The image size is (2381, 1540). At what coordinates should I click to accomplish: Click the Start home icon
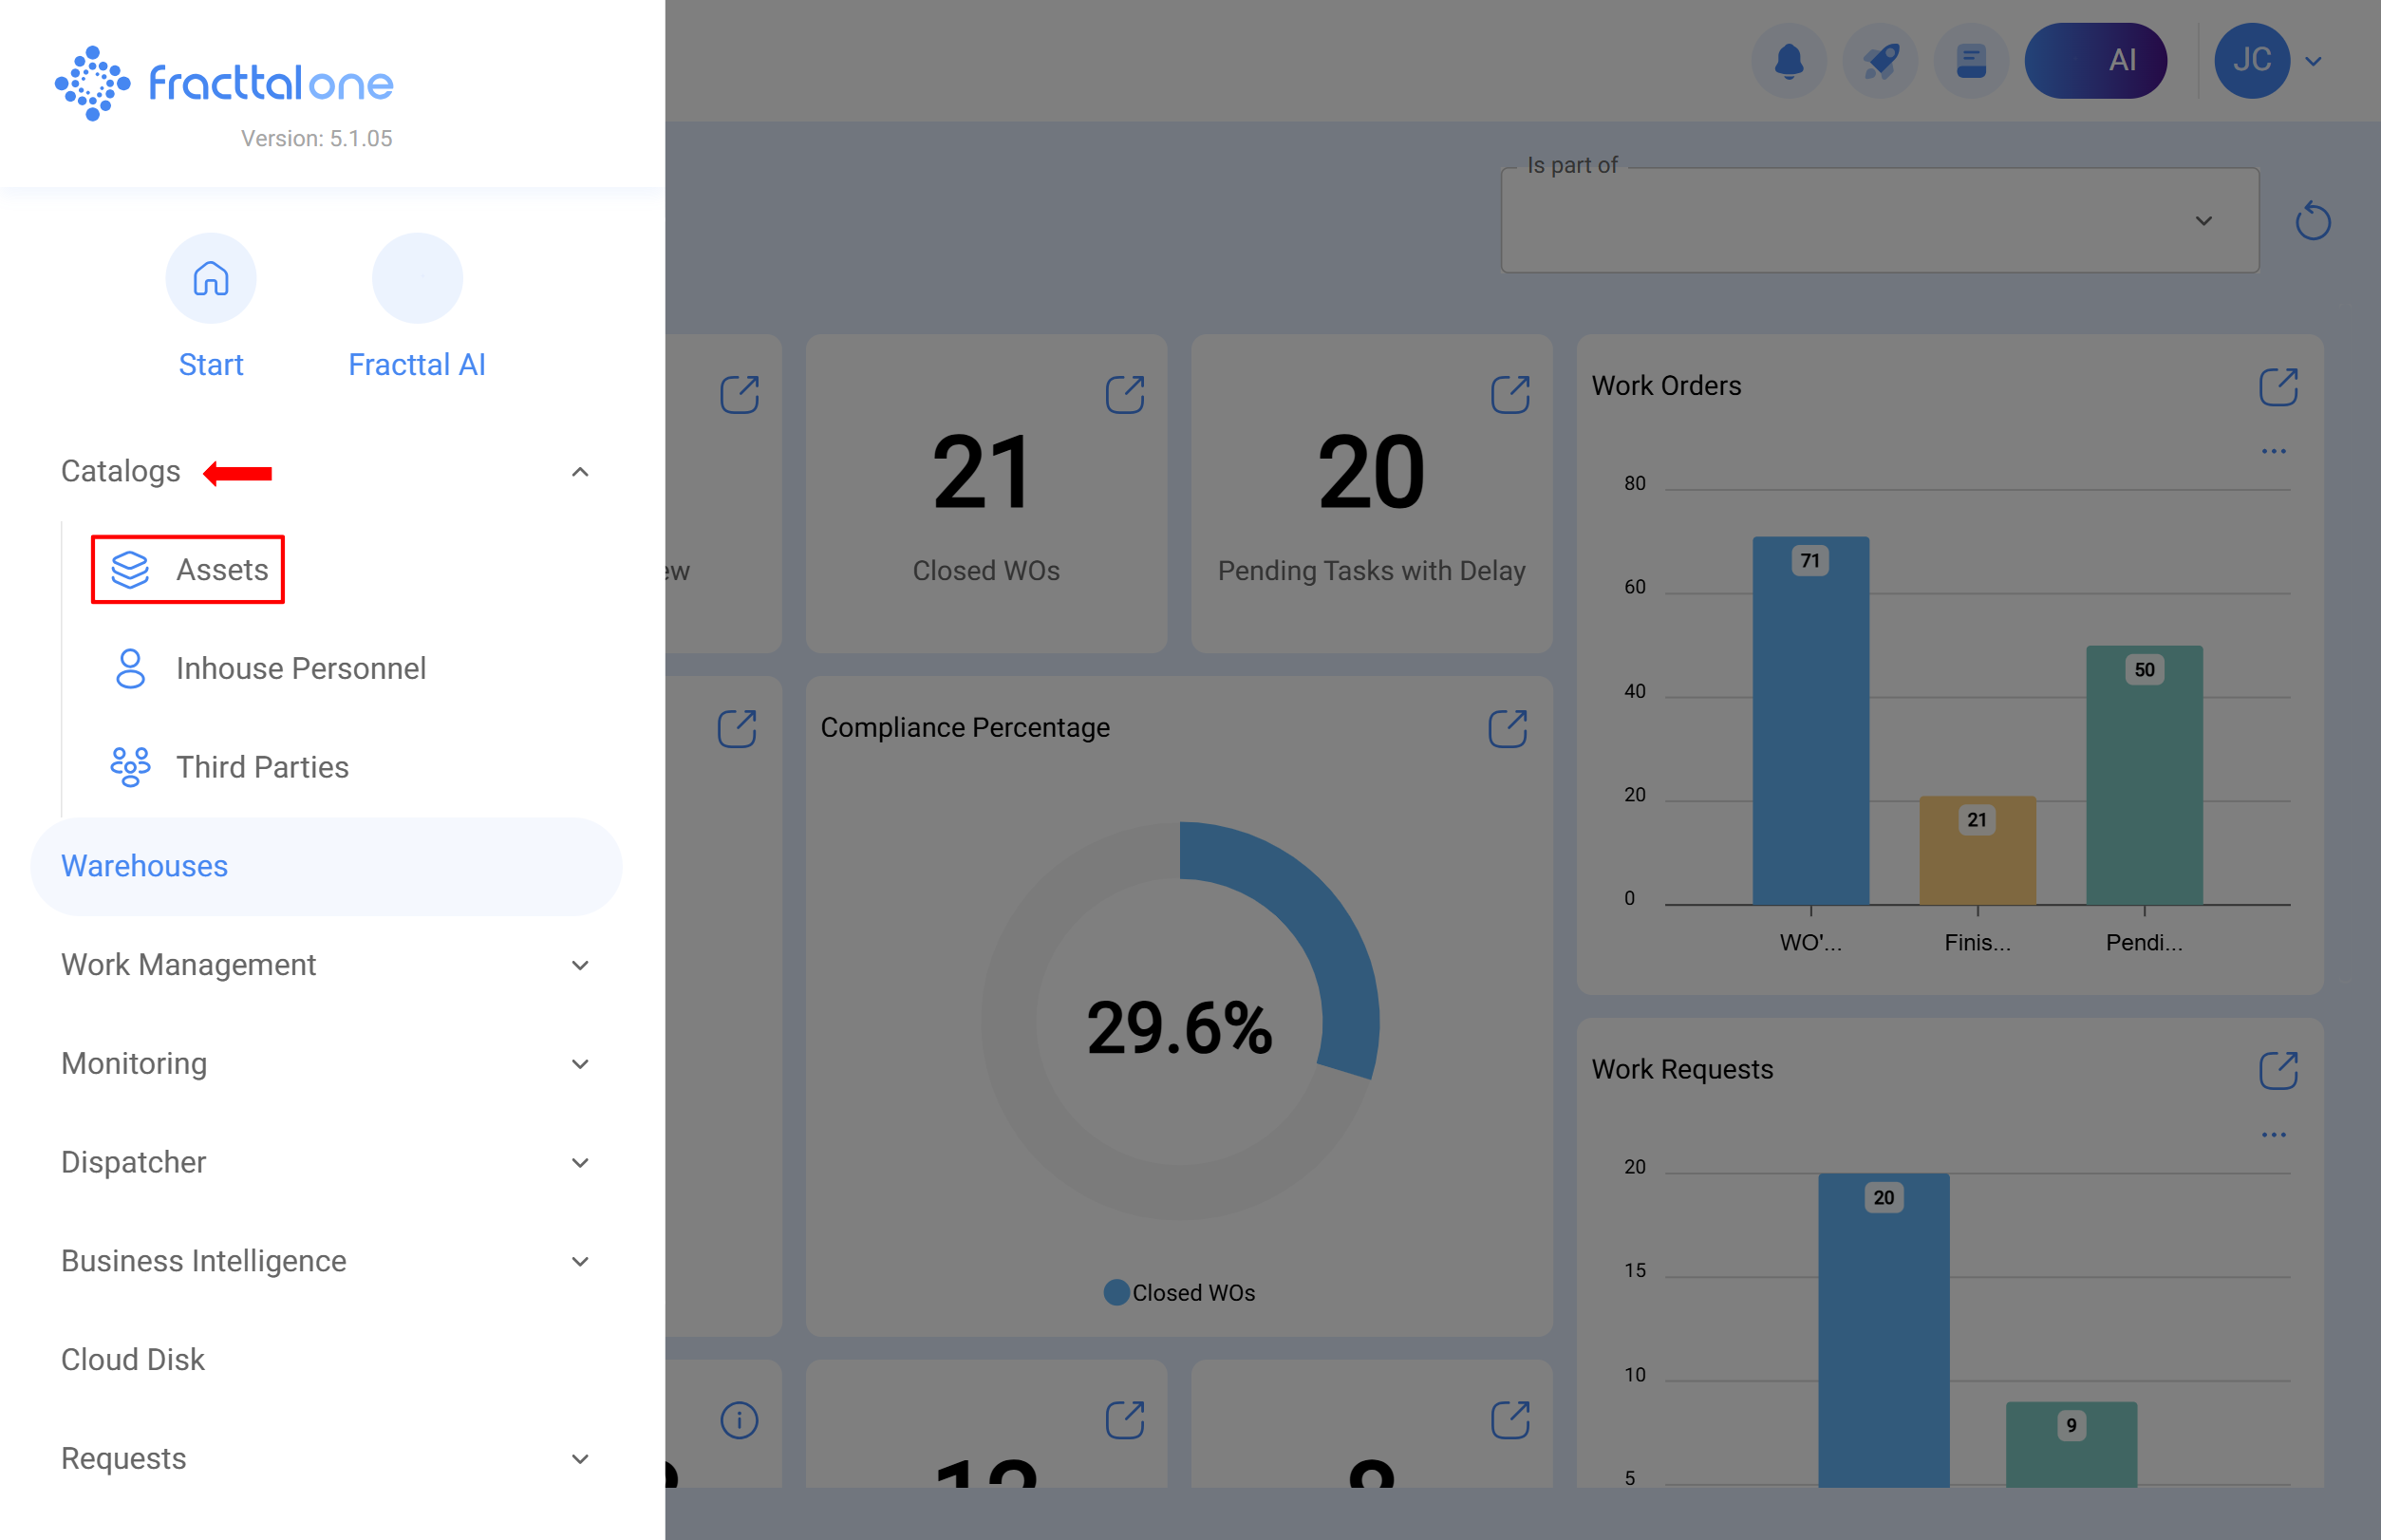click(x=211, y=279)
